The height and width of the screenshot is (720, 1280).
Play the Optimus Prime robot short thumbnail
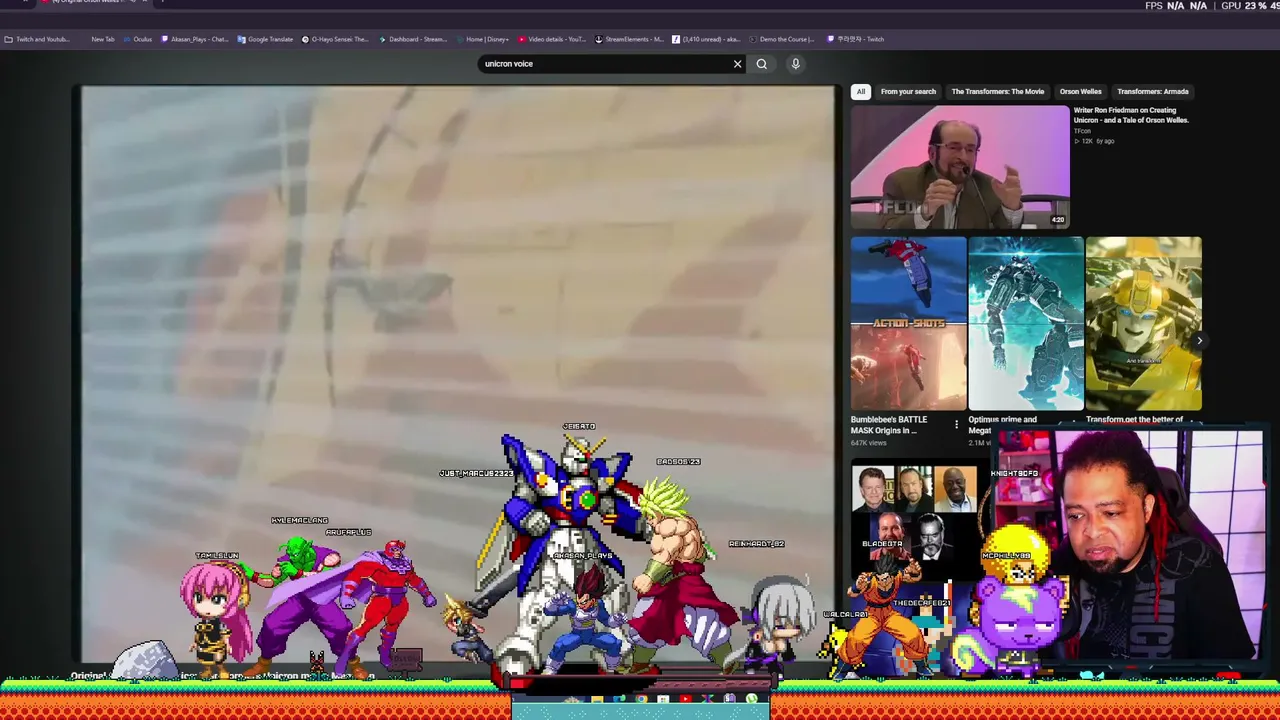1025,324
